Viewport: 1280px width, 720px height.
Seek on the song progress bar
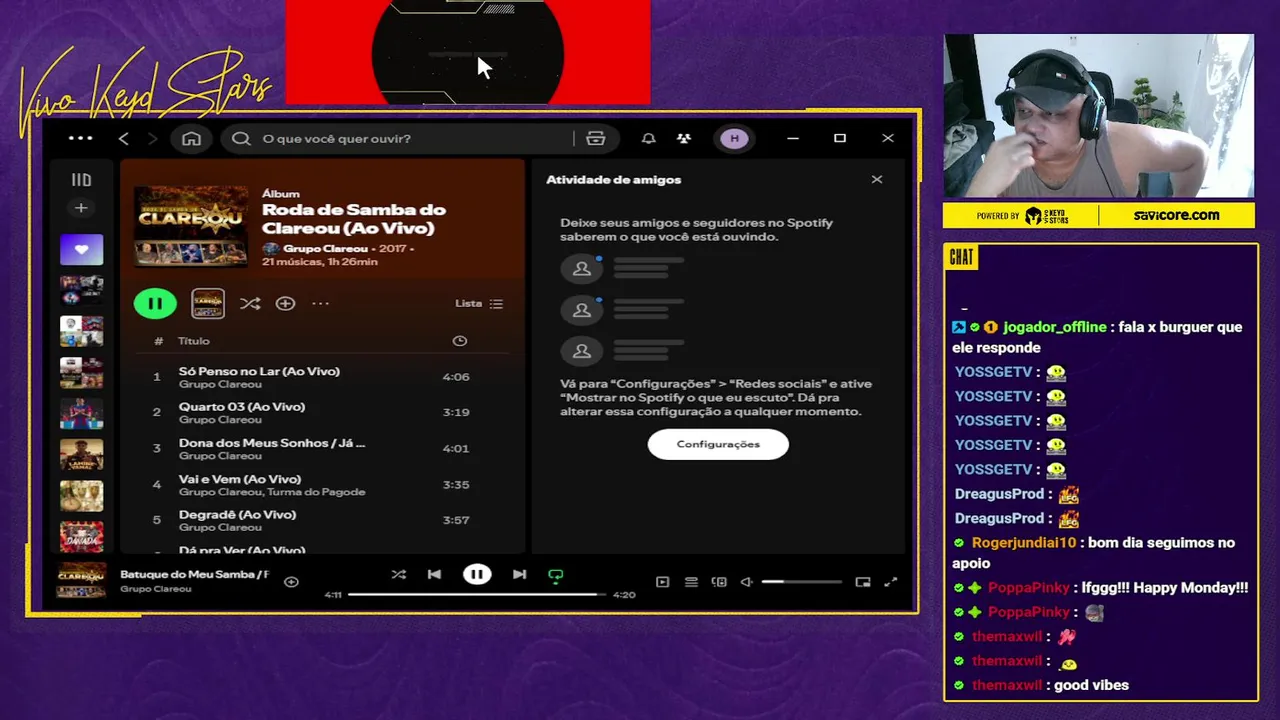pyautogui.click(x=476, y=594)
